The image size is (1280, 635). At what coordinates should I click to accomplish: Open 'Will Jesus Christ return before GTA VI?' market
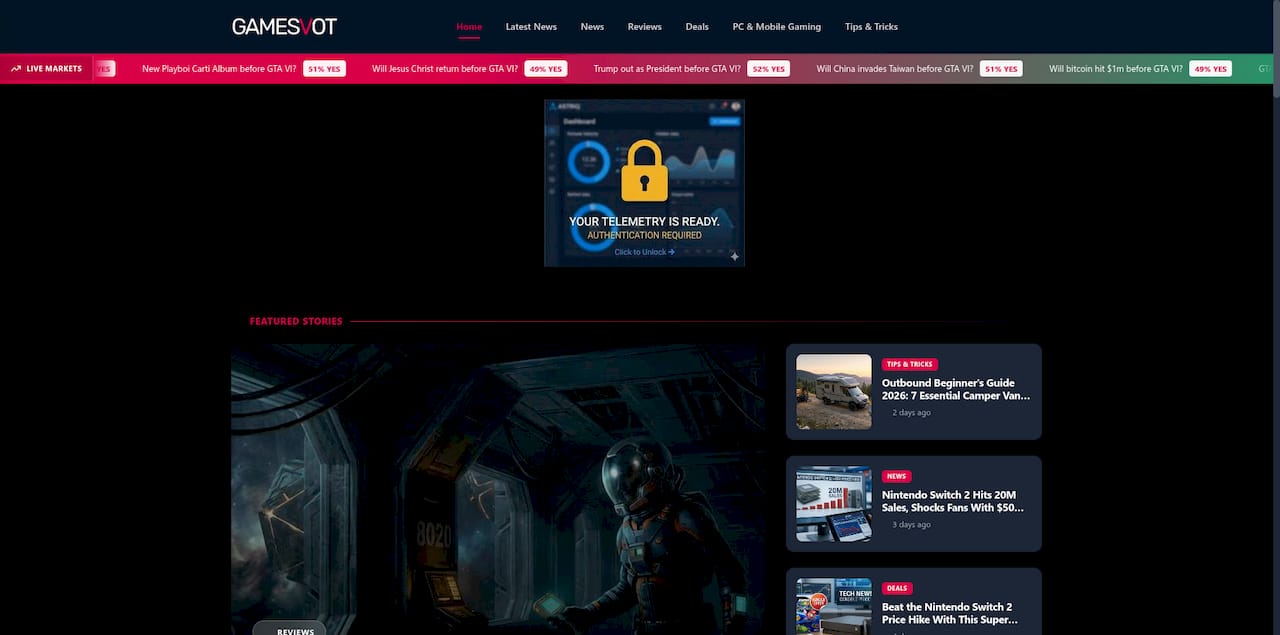pyautogui.click(x=445, y=69)
